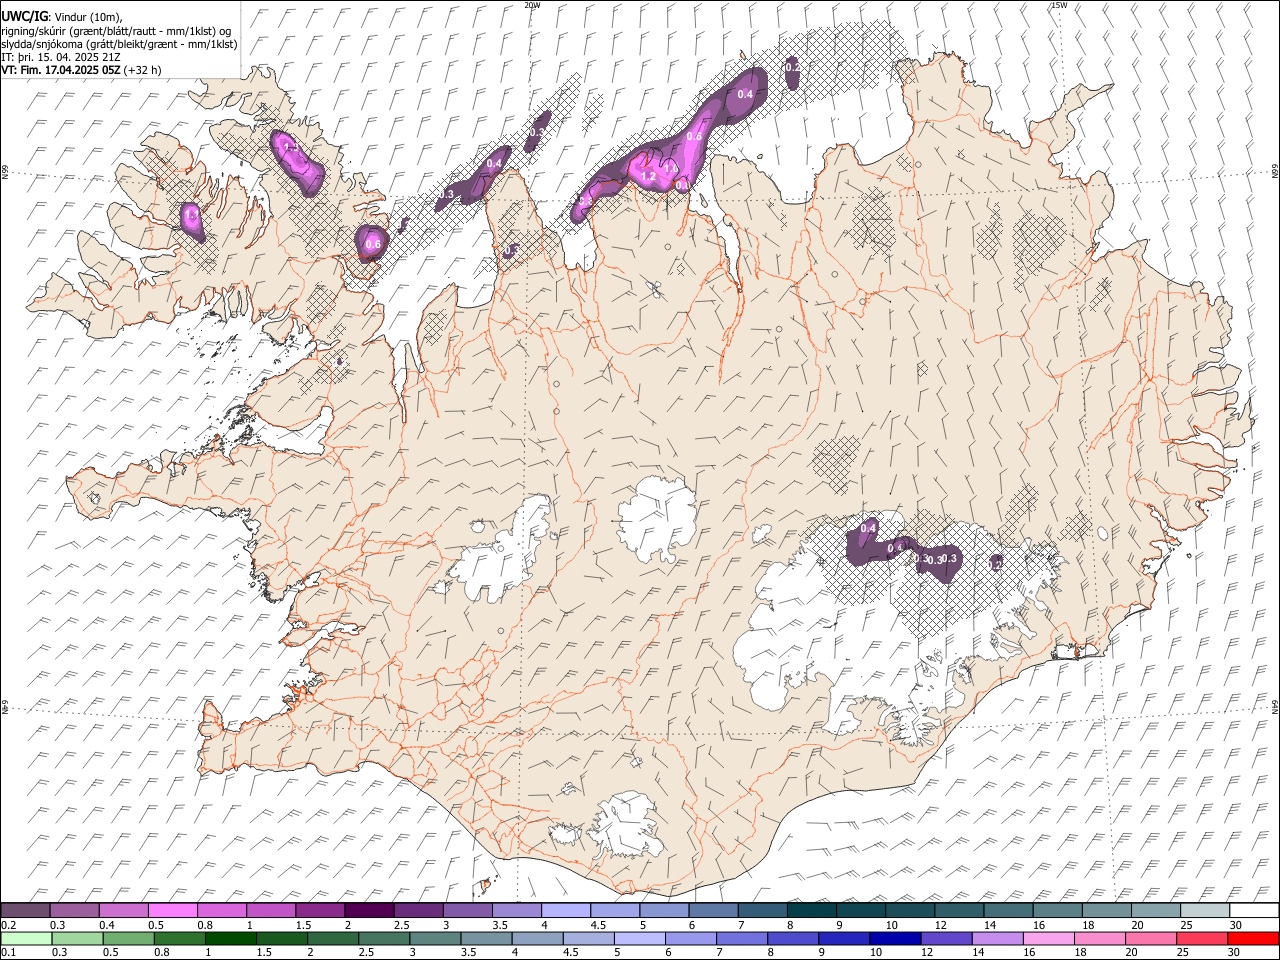Screen dimensions: 1280x960
Task: Click the bright pink swatch between 0.5 and 0.8
Action: click(x=173, y=910)
